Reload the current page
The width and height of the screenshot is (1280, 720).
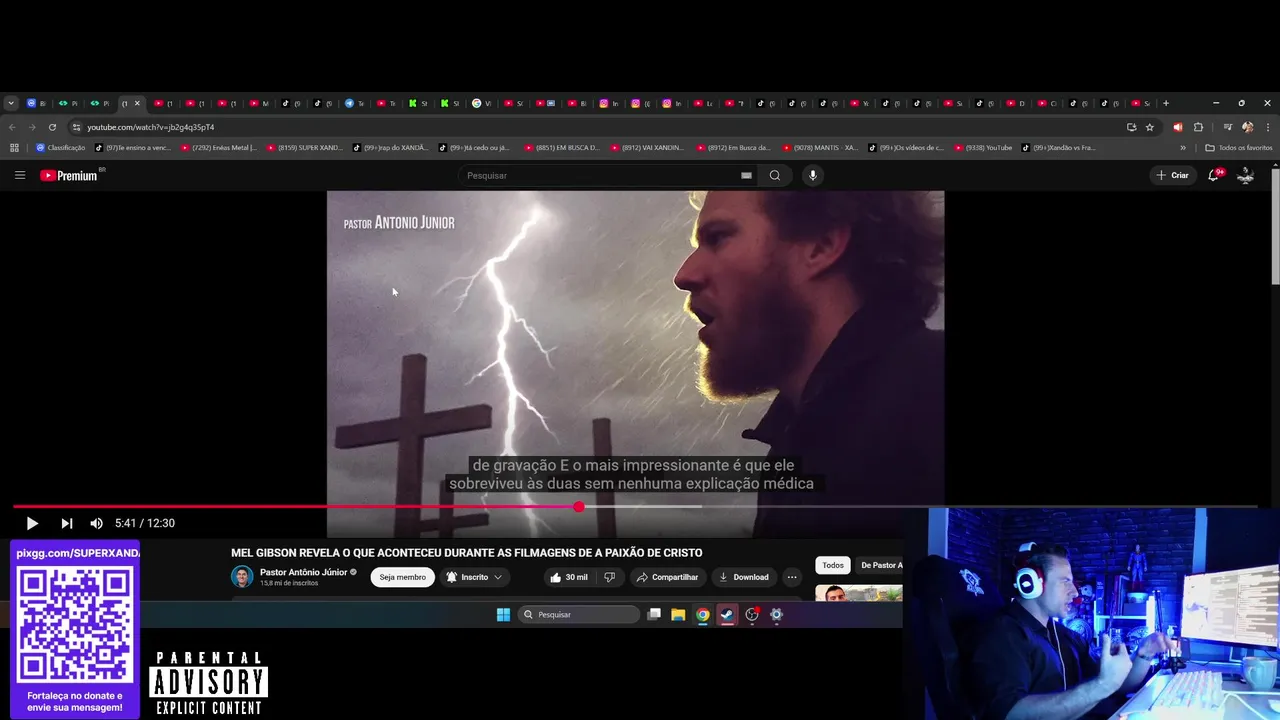pyautogui.click(x=52, y=127)
